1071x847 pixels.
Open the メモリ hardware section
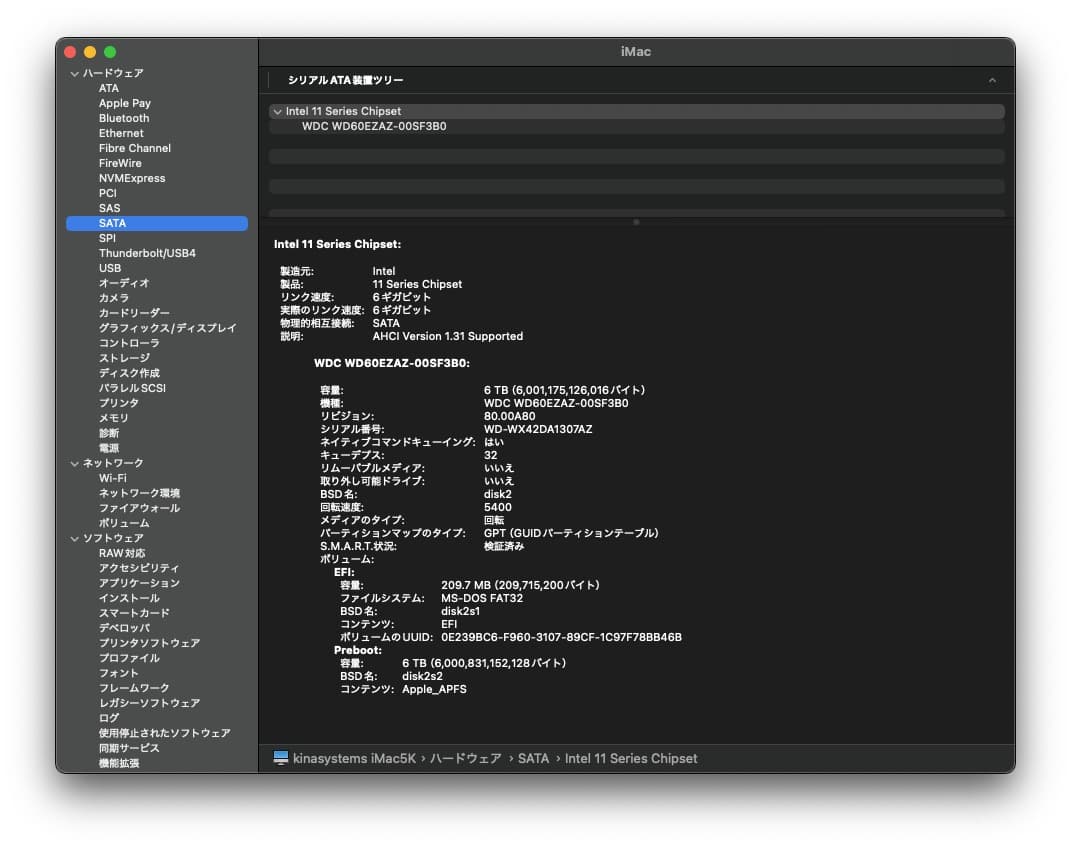point(110,418)
